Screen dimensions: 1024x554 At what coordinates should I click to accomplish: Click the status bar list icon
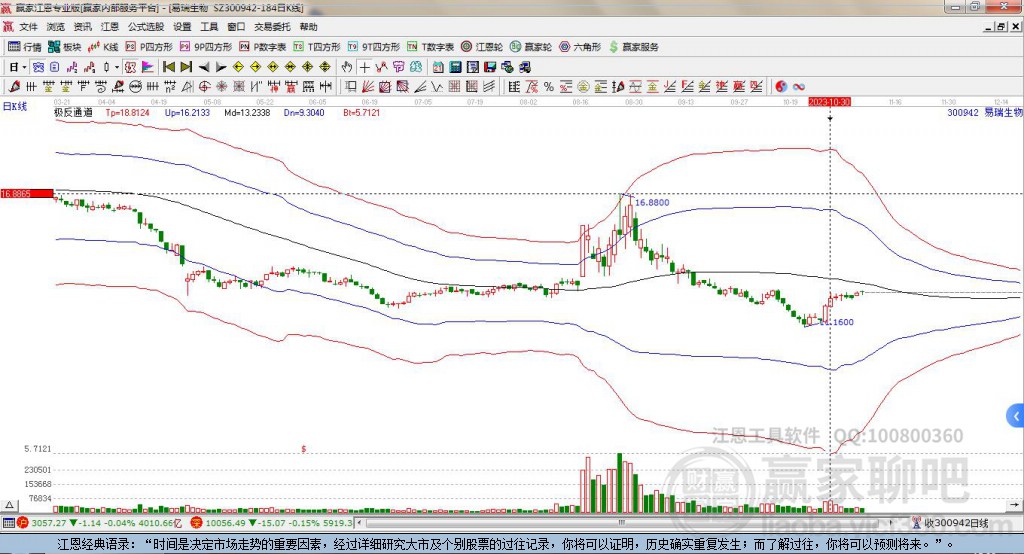[x=8, y=523]
